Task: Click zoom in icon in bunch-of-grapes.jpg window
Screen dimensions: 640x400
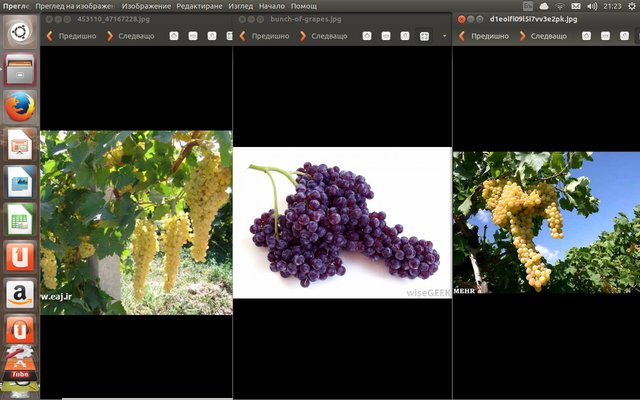Action: 366,36
